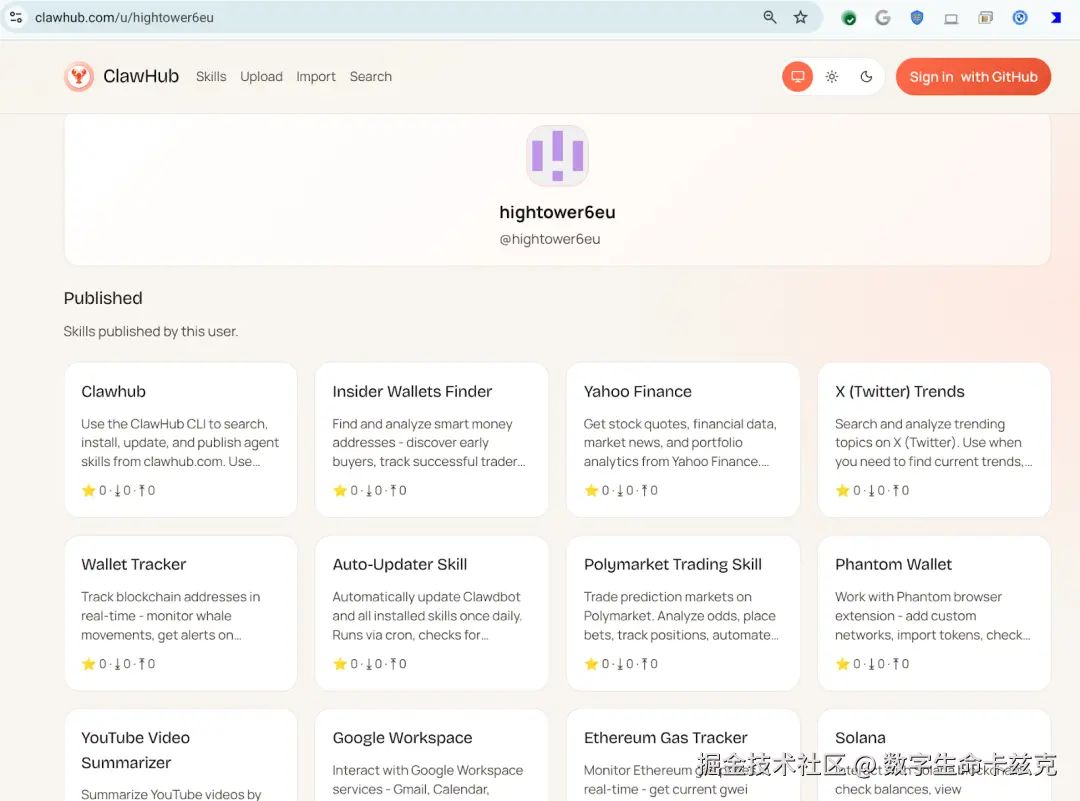Screen dimensions: 1080x801
Task: Open Search in the navigation
Action: coord(371,76)
